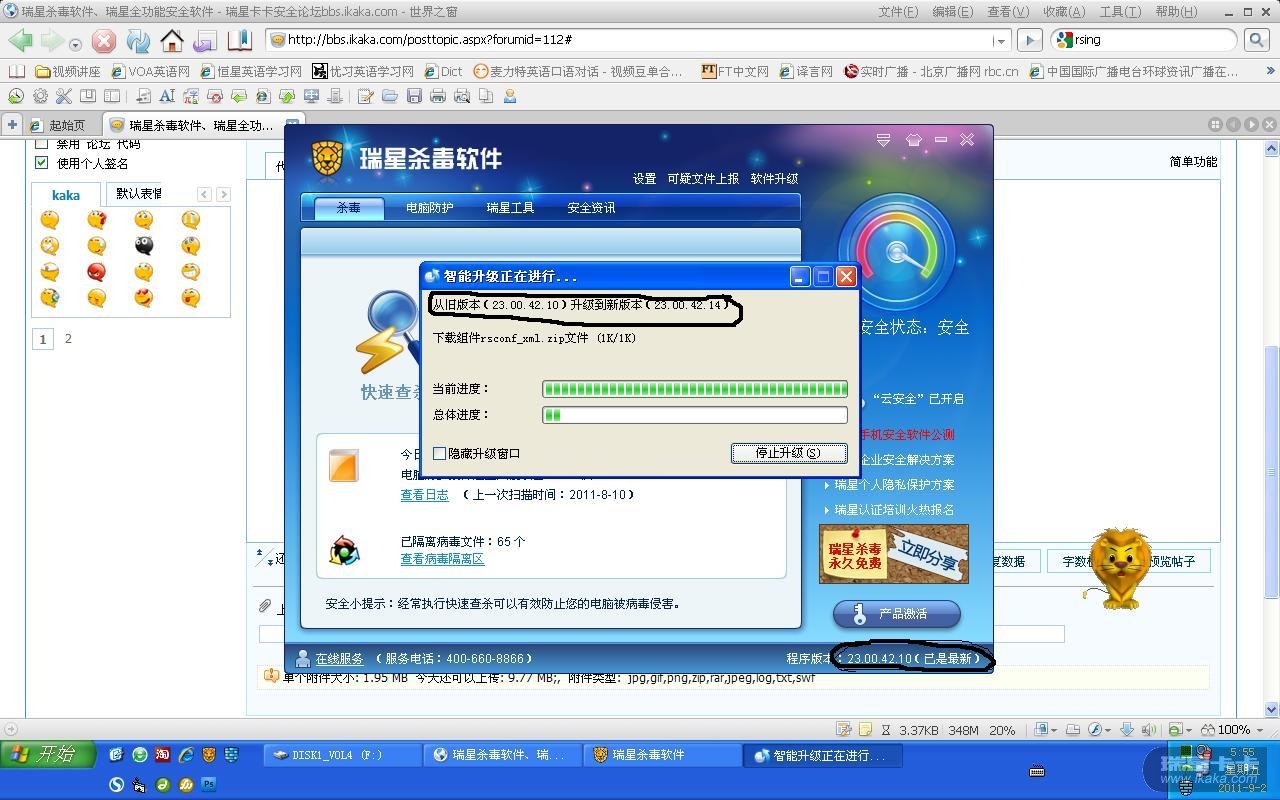Click the 软件升级 link in Rising header
Screen dimensions: 1280x800
774,179
